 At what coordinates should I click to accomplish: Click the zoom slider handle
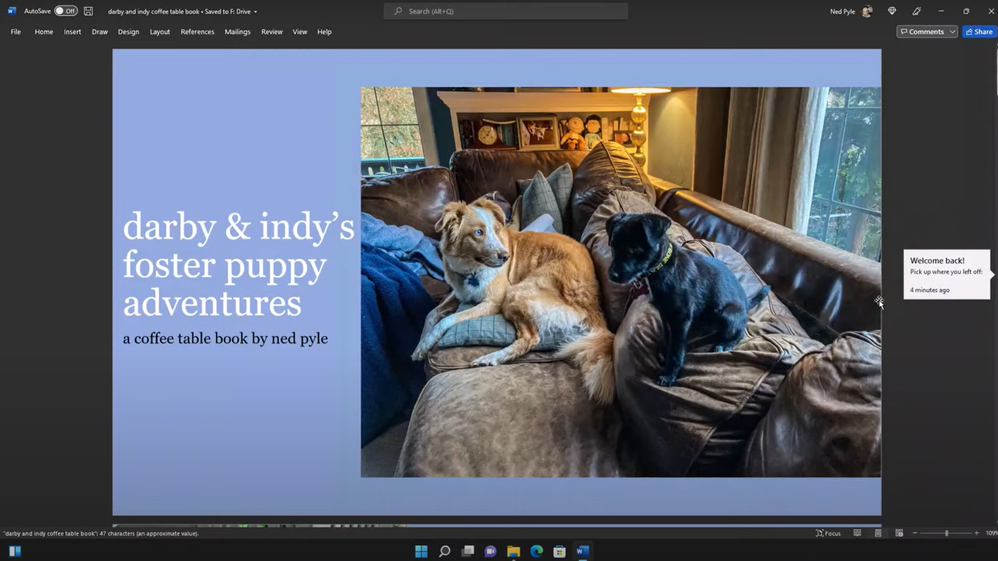point(946,533)
